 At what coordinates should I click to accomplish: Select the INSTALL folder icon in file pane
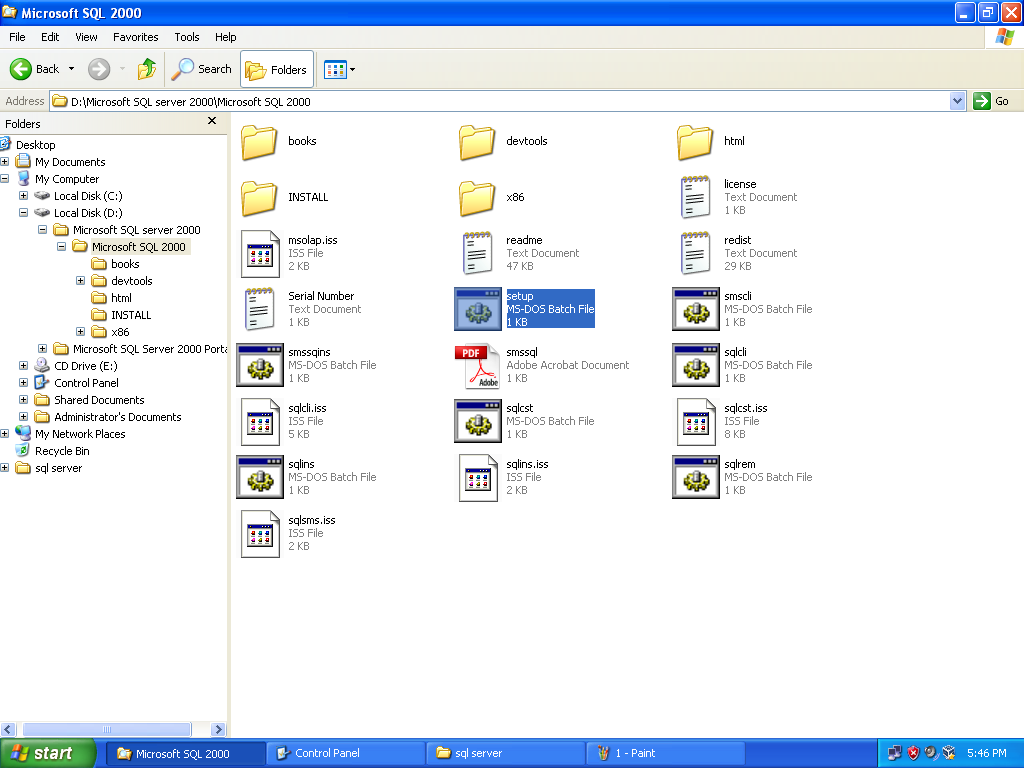(x=259, y=199)
